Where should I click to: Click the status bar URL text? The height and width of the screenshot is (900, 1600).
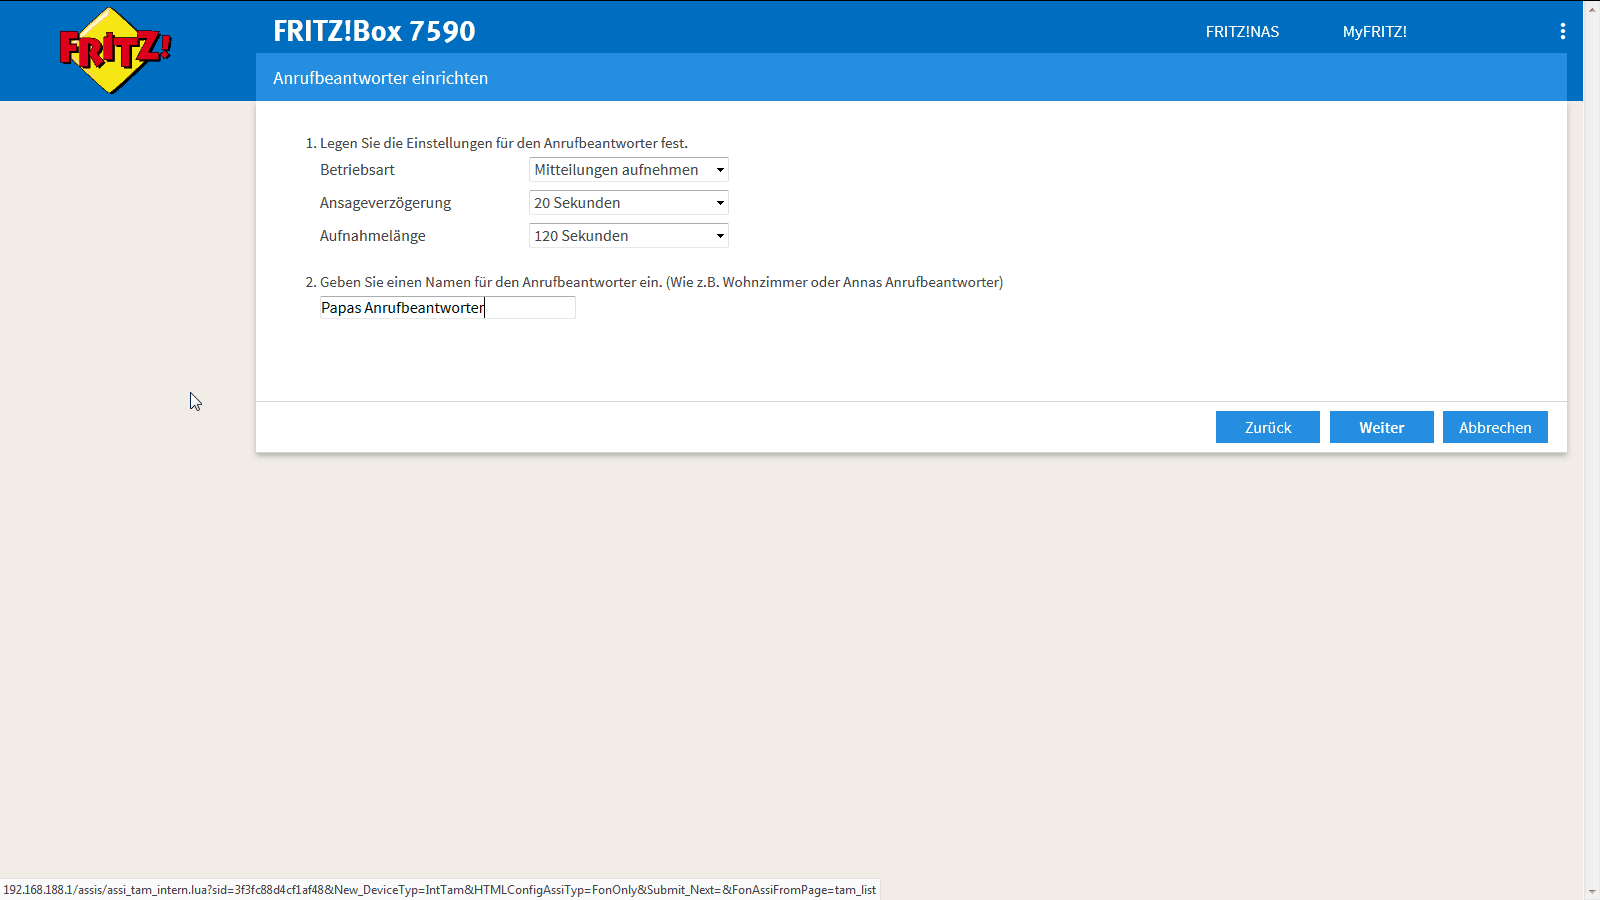click(x=440, y=889)
